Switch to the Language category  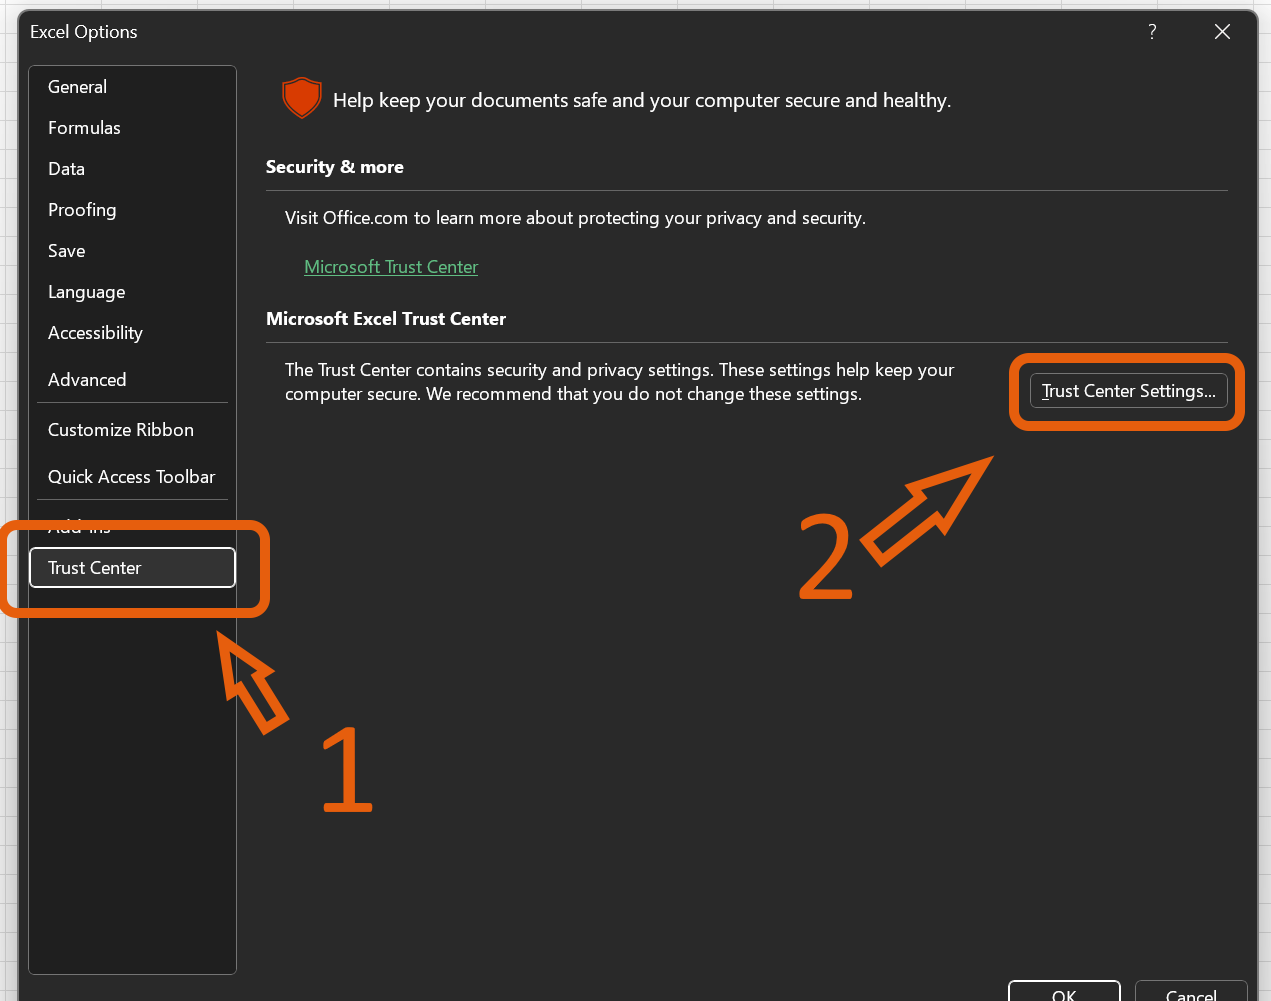(x=132, y=292)
